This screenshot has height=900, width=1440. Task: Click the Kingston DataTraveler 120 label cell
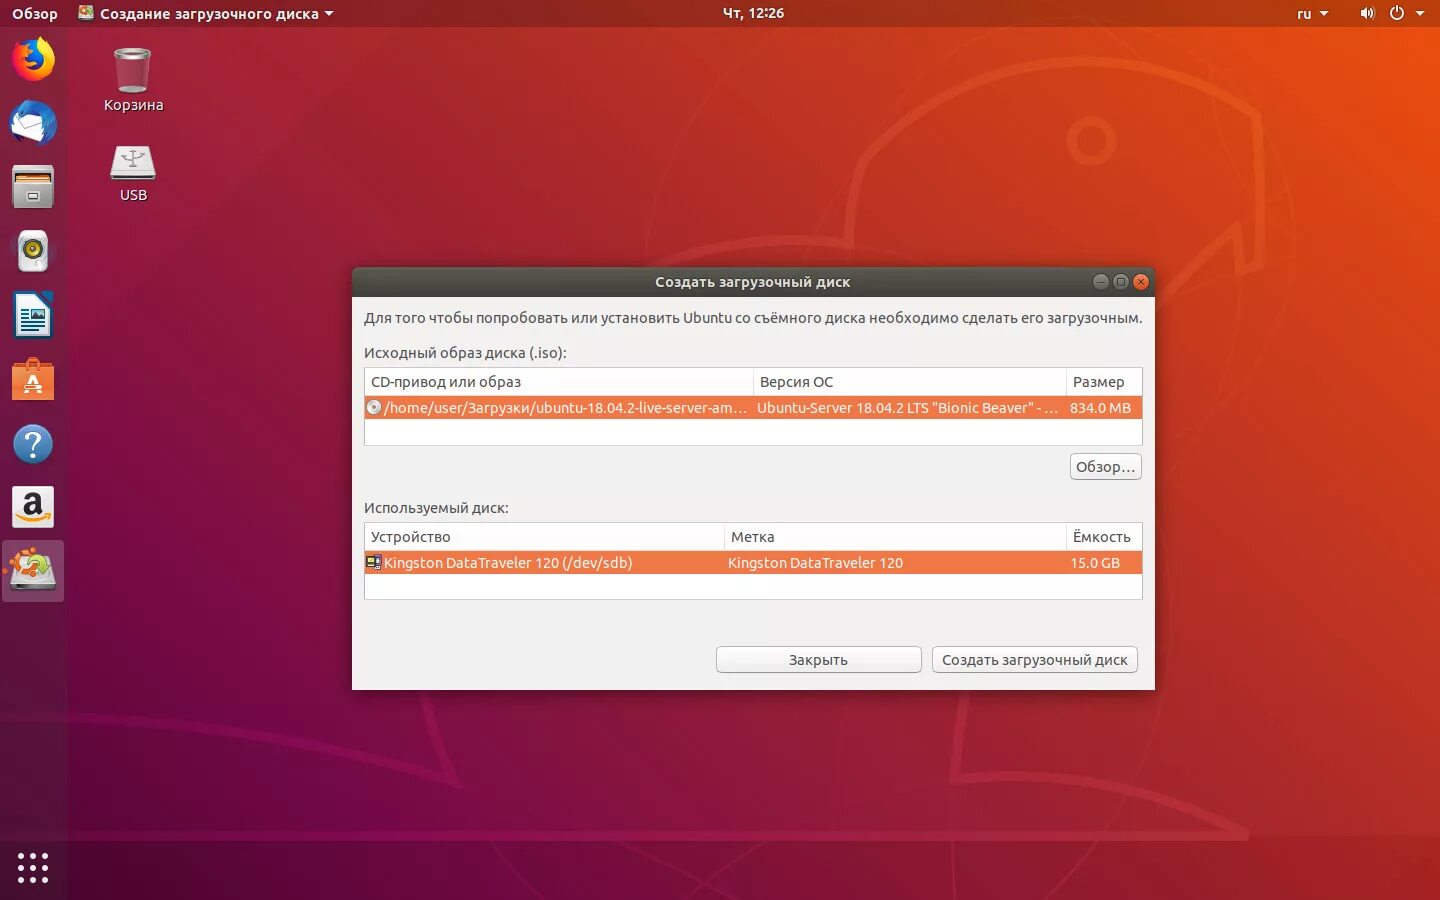coord(815,563)
